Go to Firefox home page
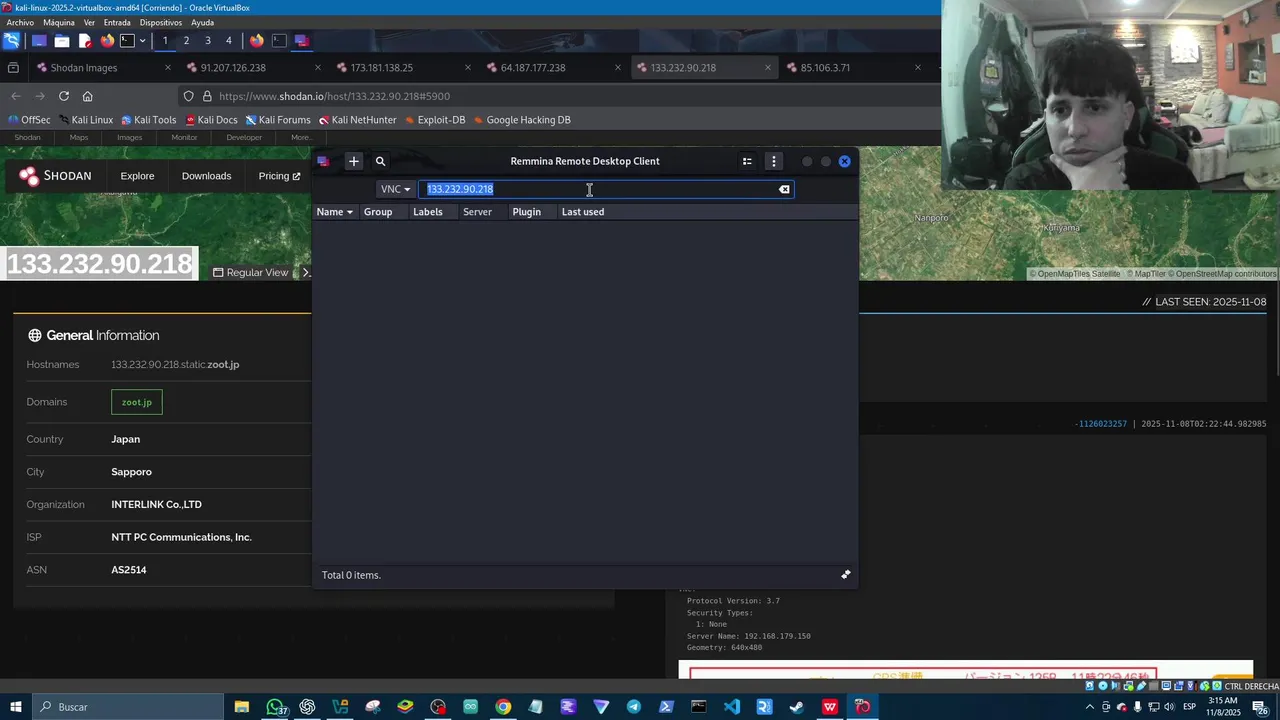The image size is (1280, 720). pyautogui.click(x=87, y=96)
